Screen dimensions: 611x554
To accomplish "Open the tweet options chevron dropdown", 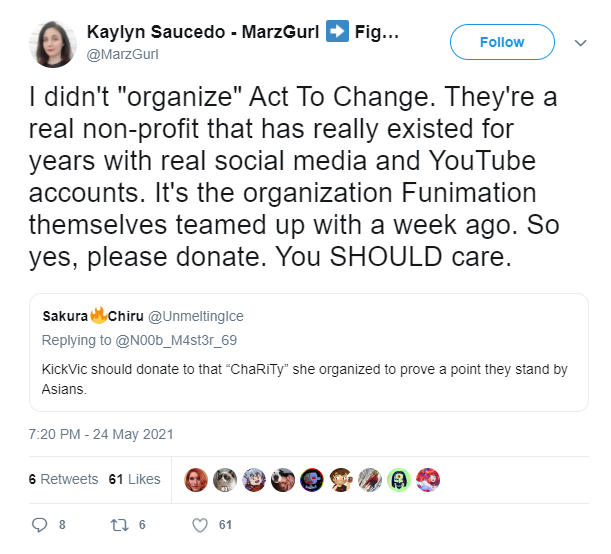I will pos(581,42).
